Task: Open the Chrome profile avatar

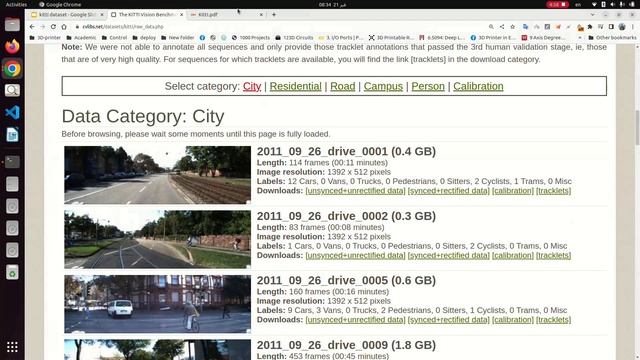Action: pos(622,27)
